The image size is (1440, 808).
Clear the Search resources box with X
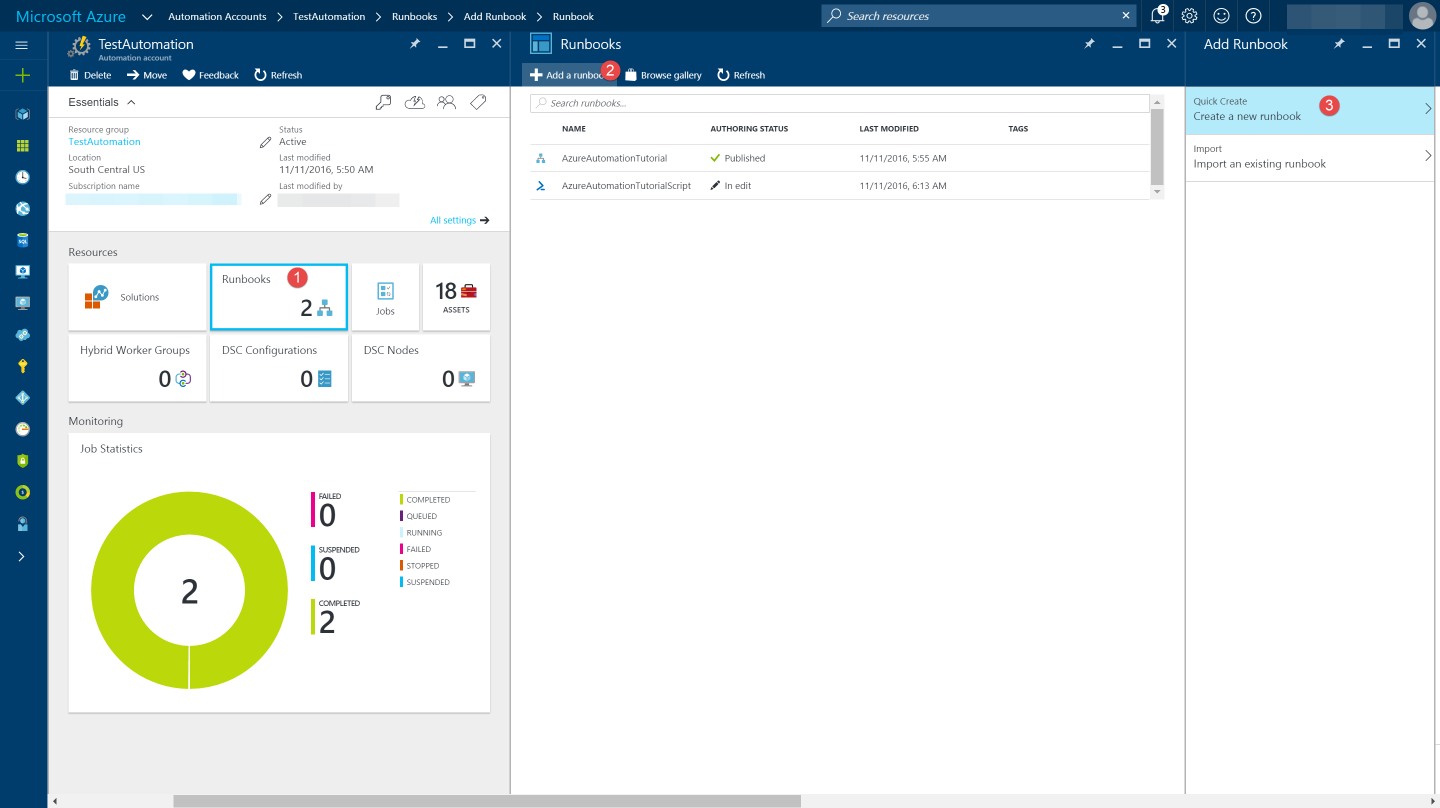pyautogui.click(x=1127, y=16)
